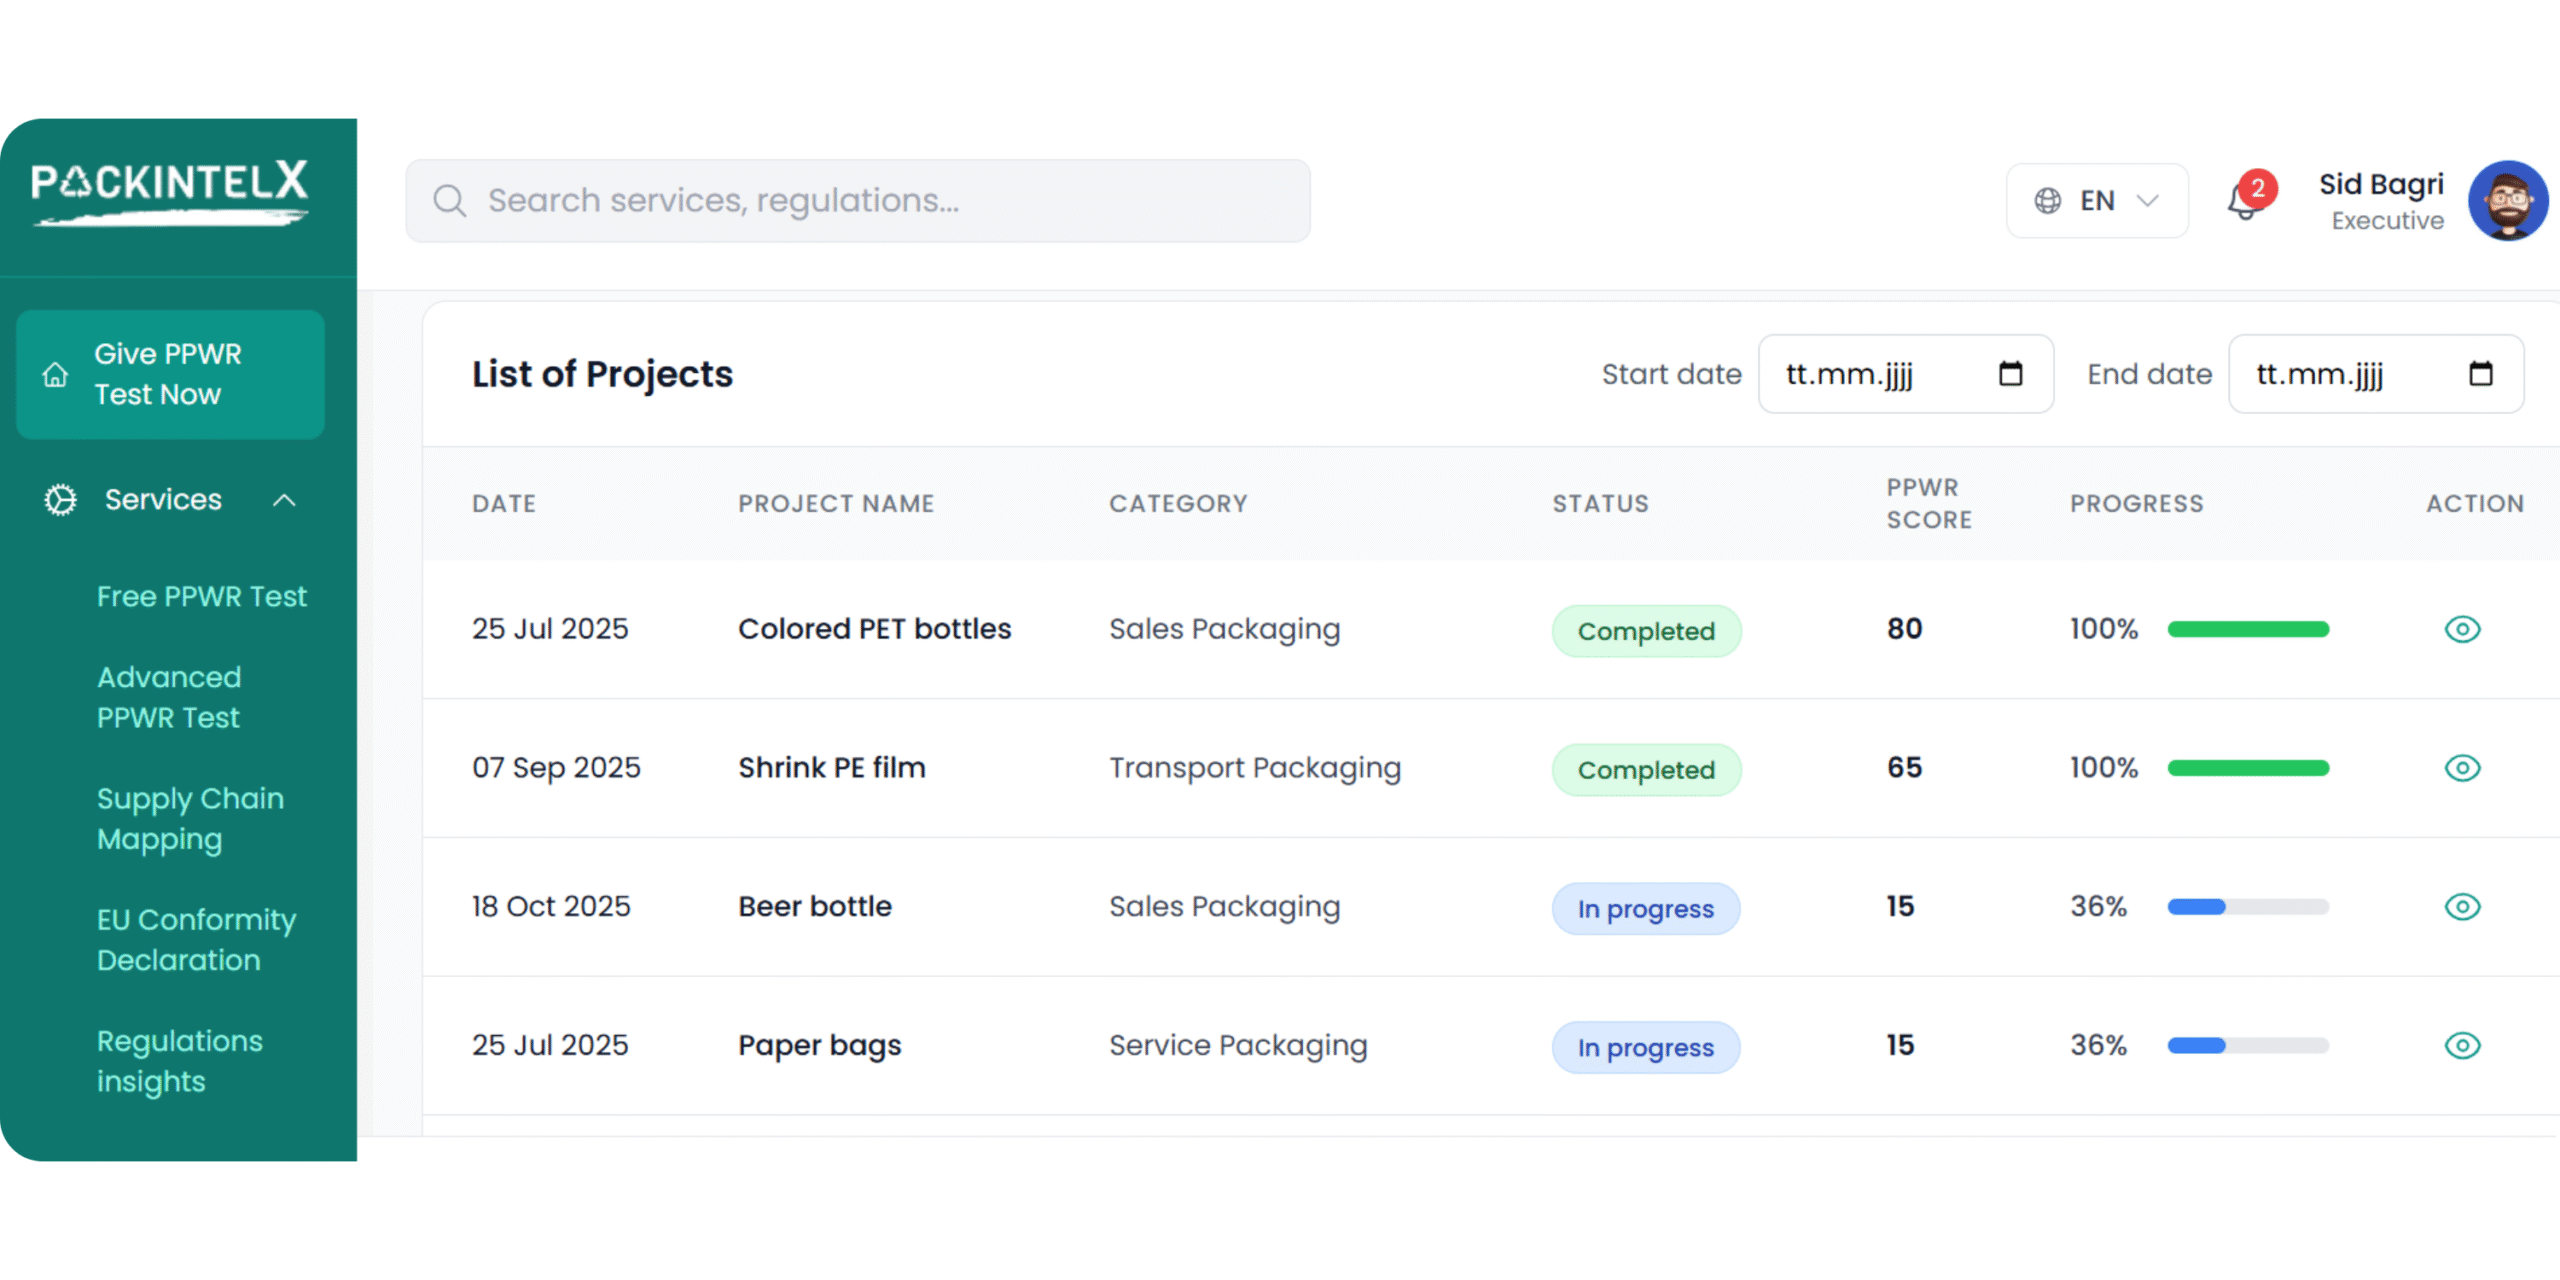2560x1280 pixels.
Task: Open the notifications bell
Action: tap(2246, 201)
